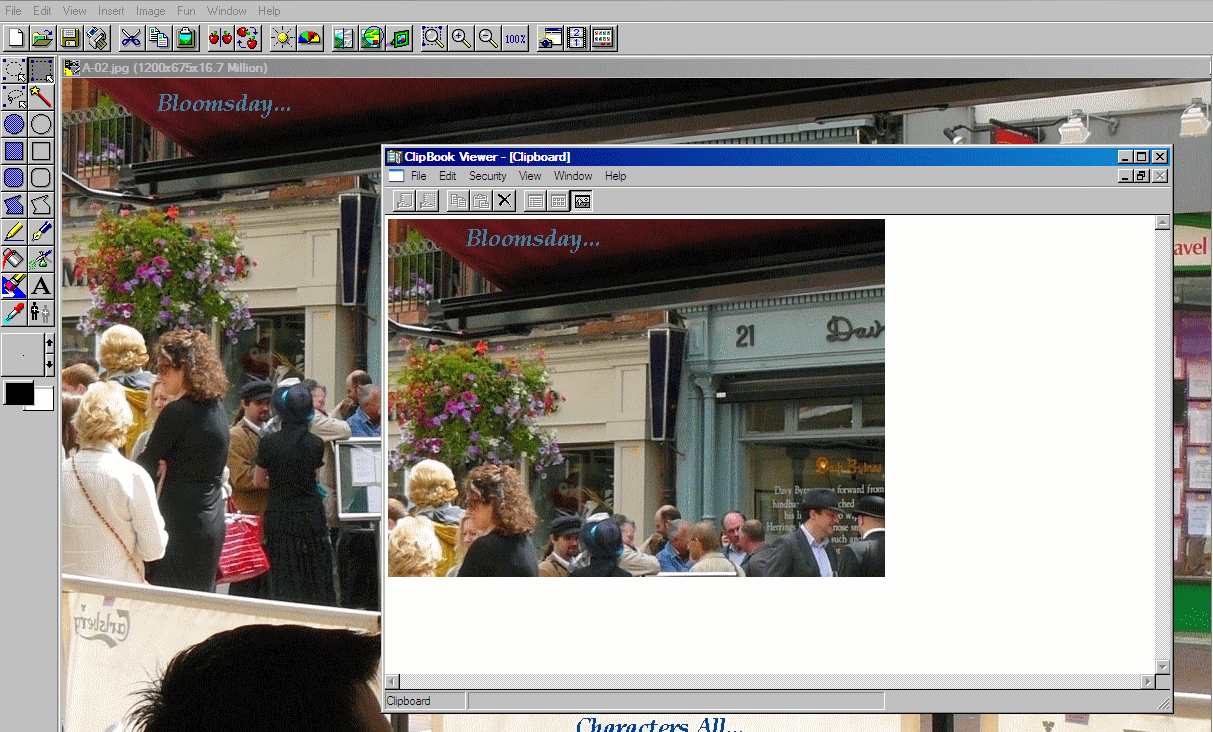Click the film strip numbered icon
This screenshot has height=732, width=1213.
[577, 38]
